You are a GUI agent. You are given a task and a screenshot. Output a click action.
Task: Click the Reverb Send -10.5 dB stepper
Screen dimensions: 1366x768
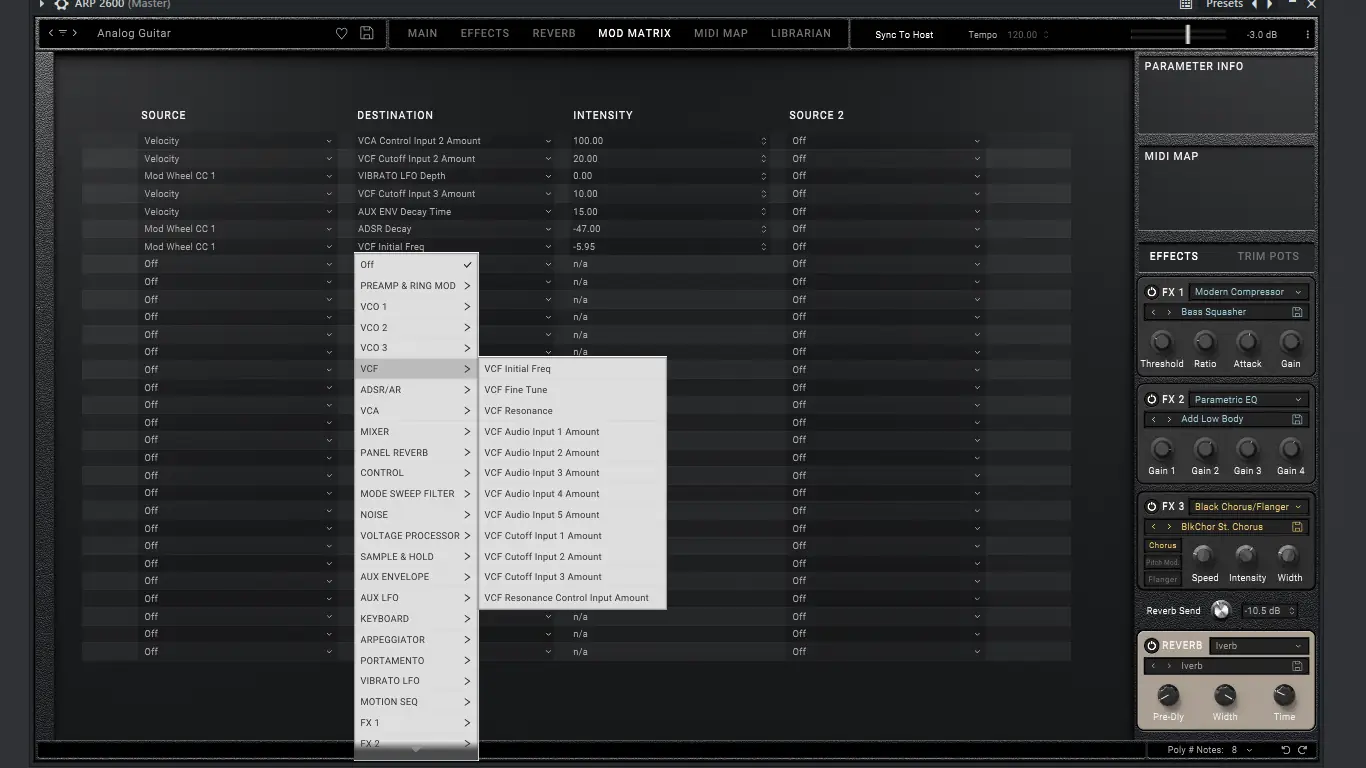[1291, 611]
